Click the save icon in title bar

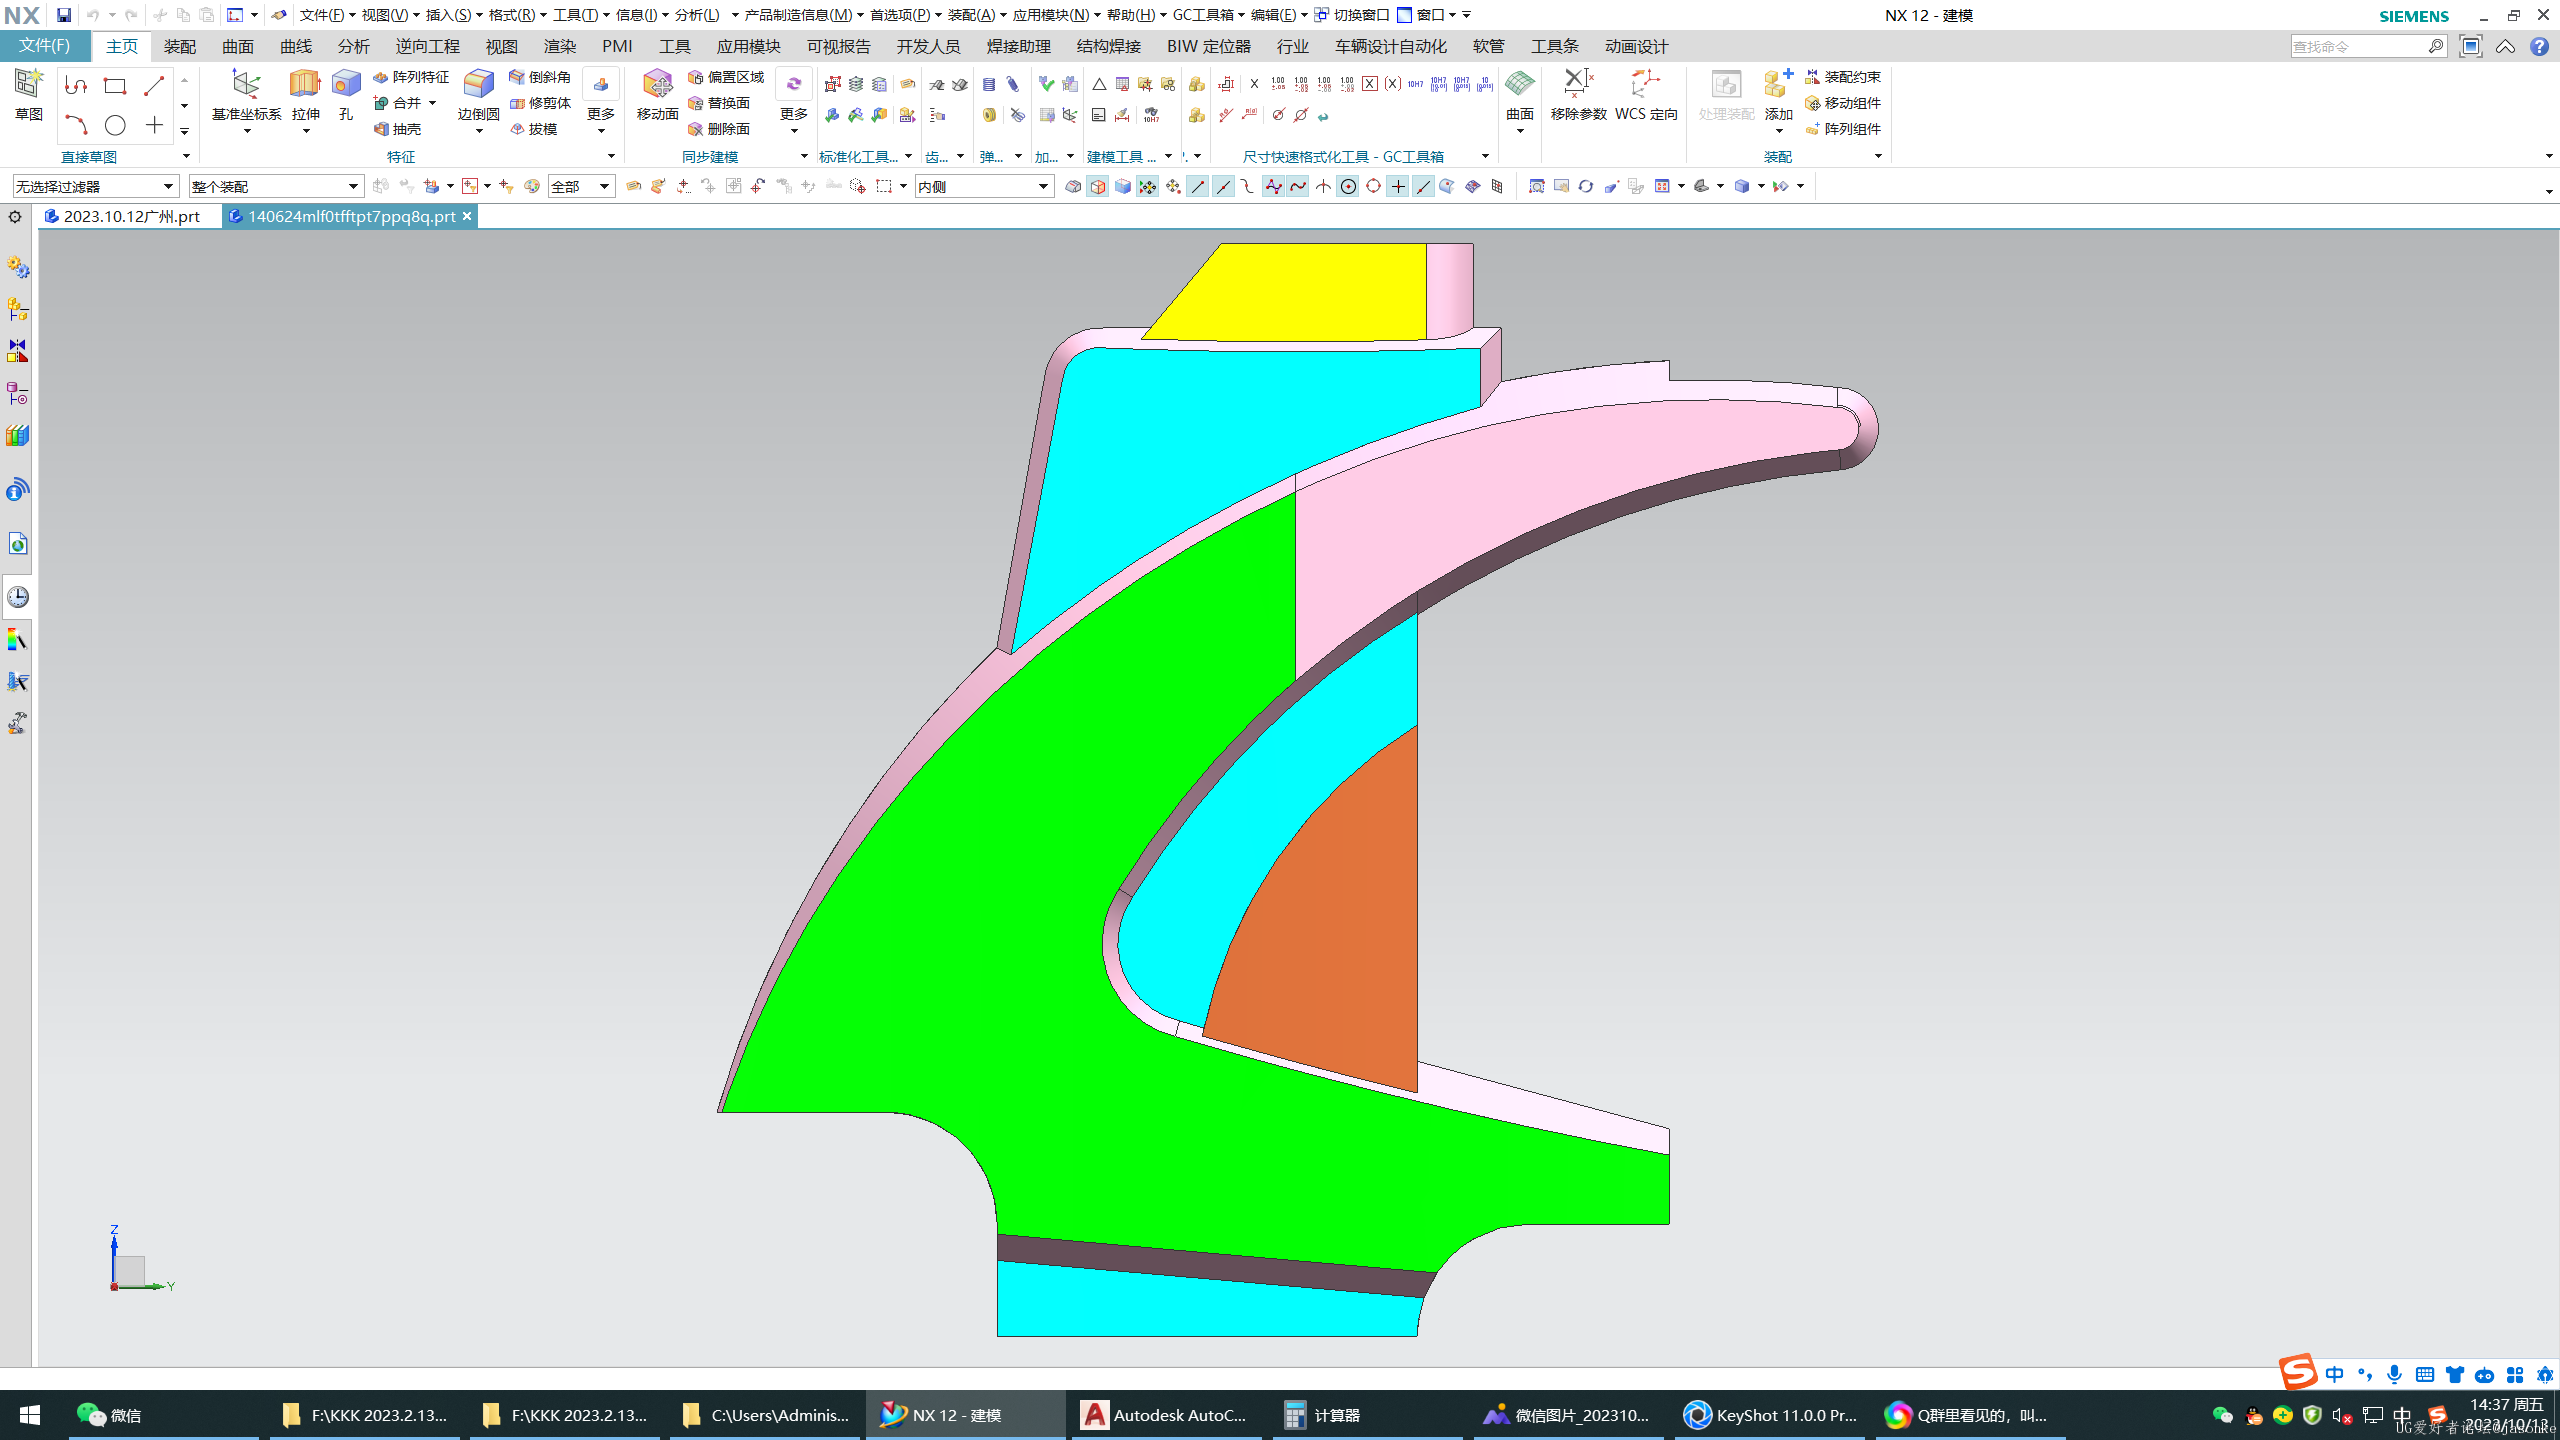(63, 15)
